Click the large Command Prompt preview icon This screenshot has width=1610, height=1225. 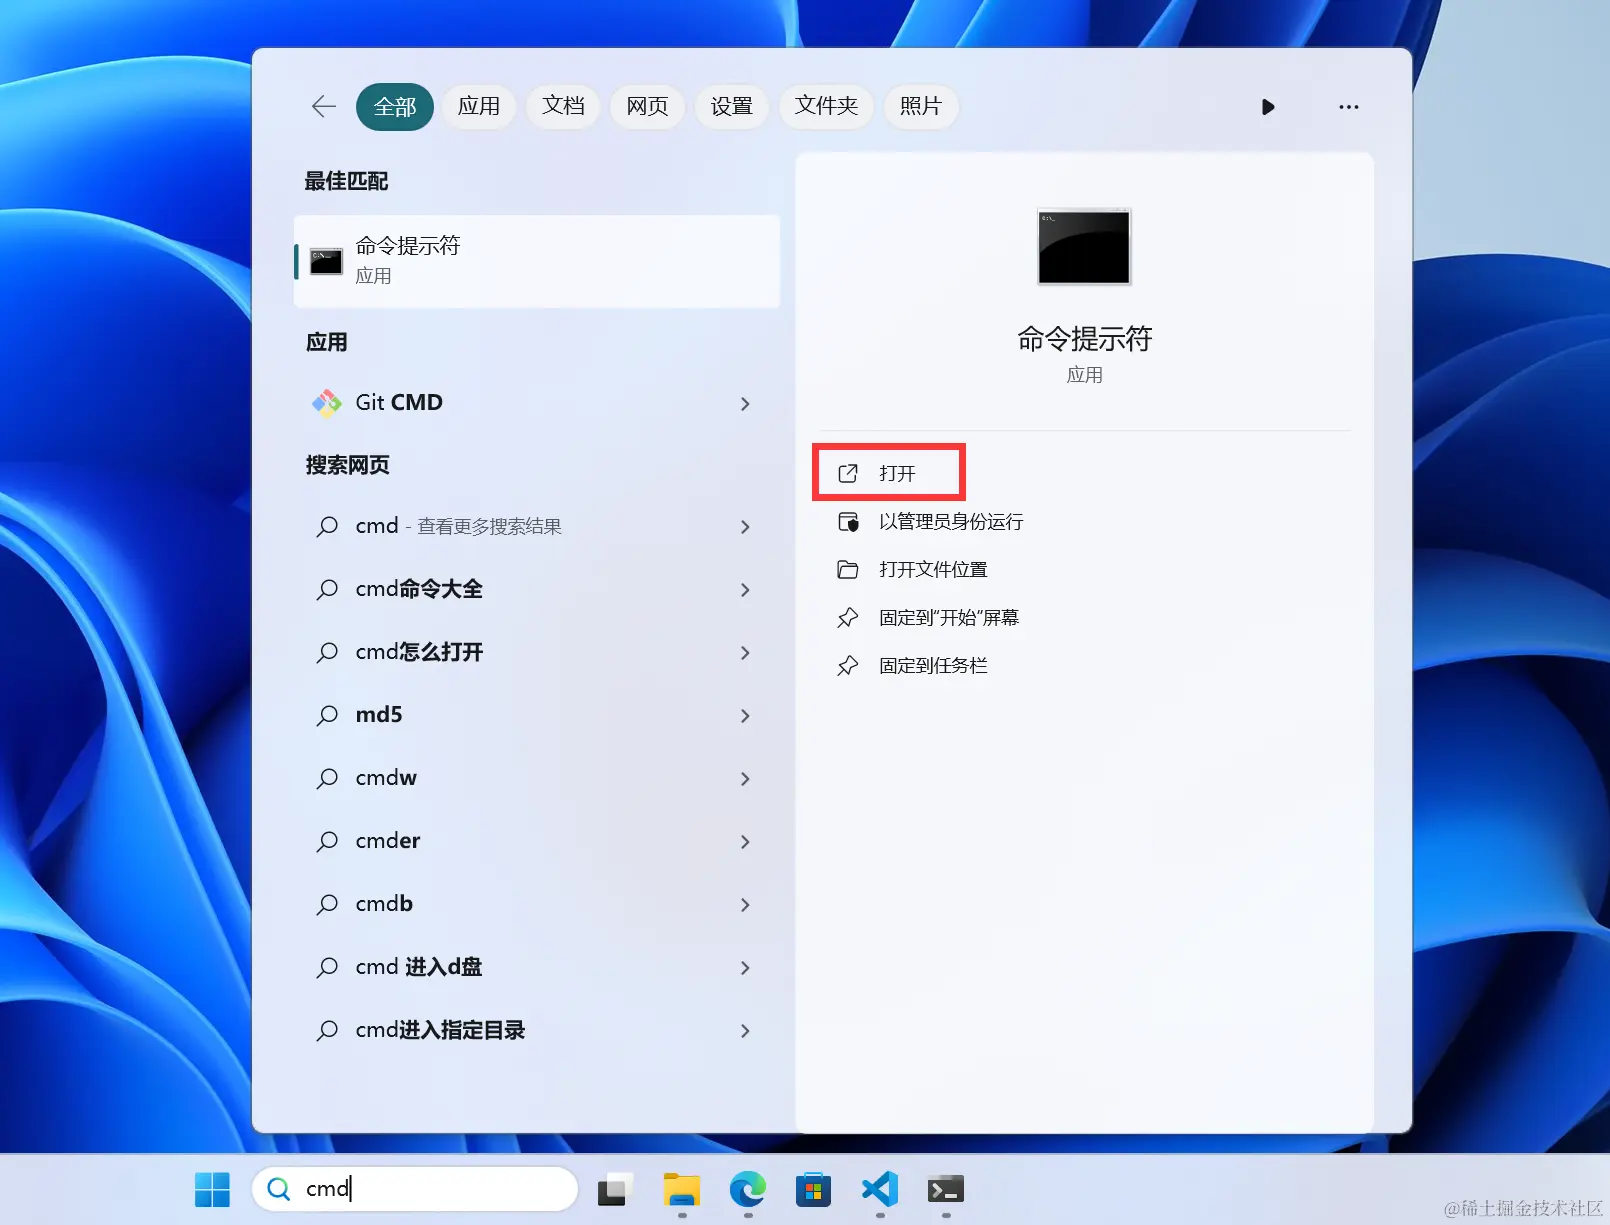tap(1084, 247)
